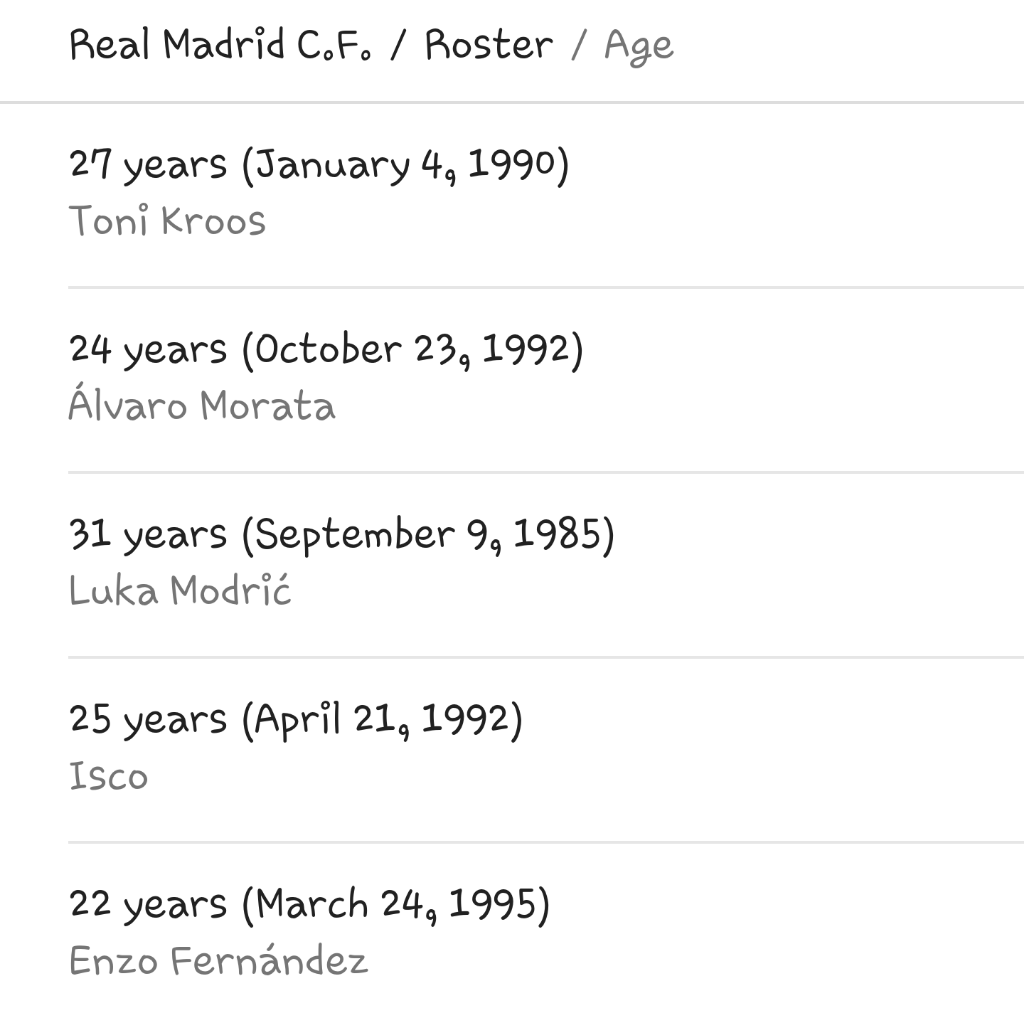1024x1013 pixels.
Task: Open the Enzo Fernández player name
Action: 218,961
